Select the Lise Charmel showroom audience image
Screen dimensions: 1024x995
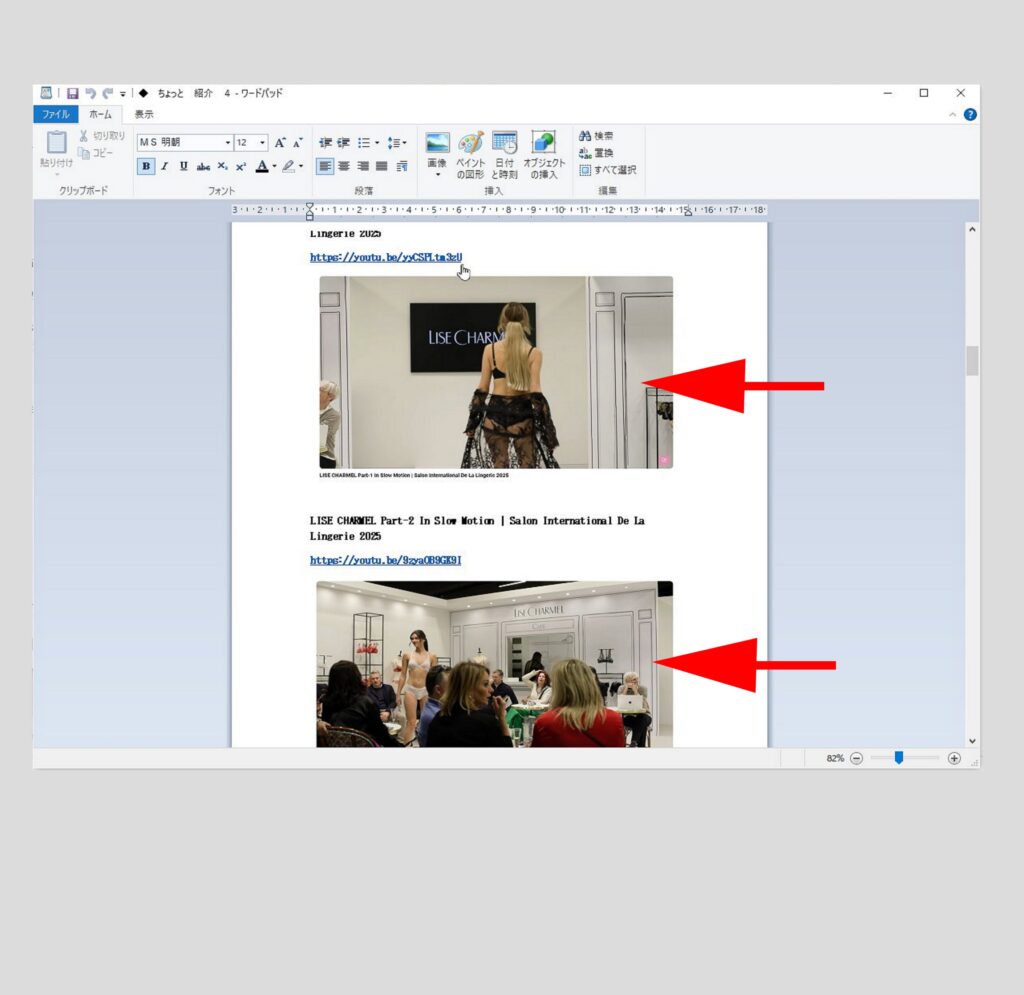[494, 664]
